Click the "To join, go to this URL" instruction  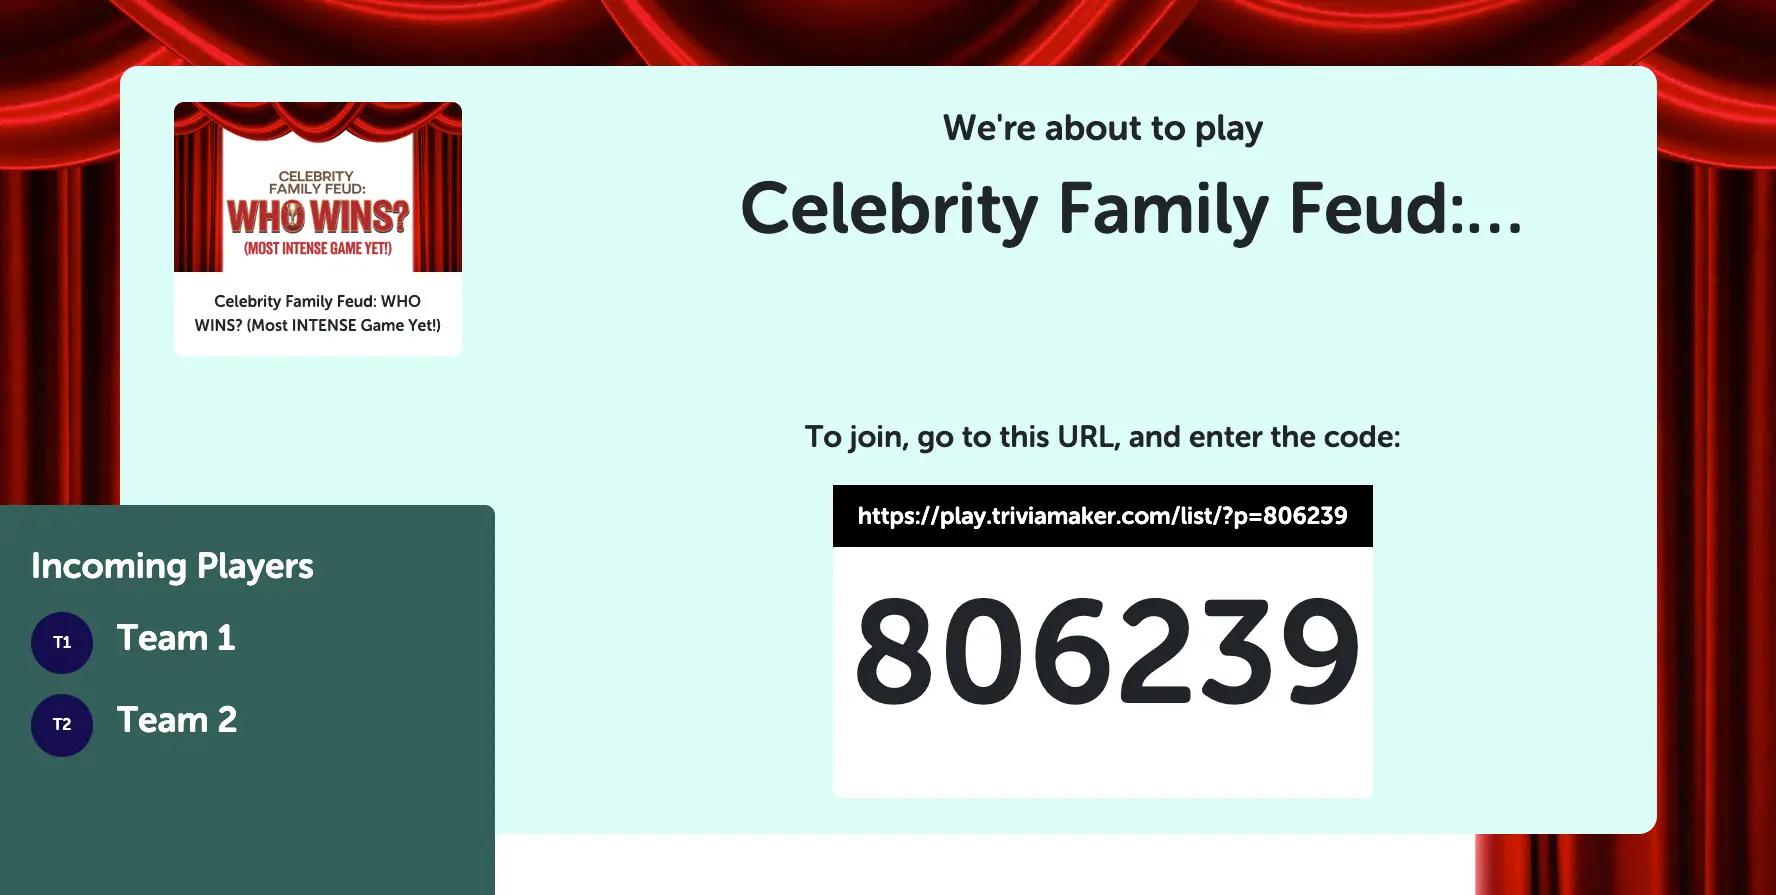click(1102, 437)
